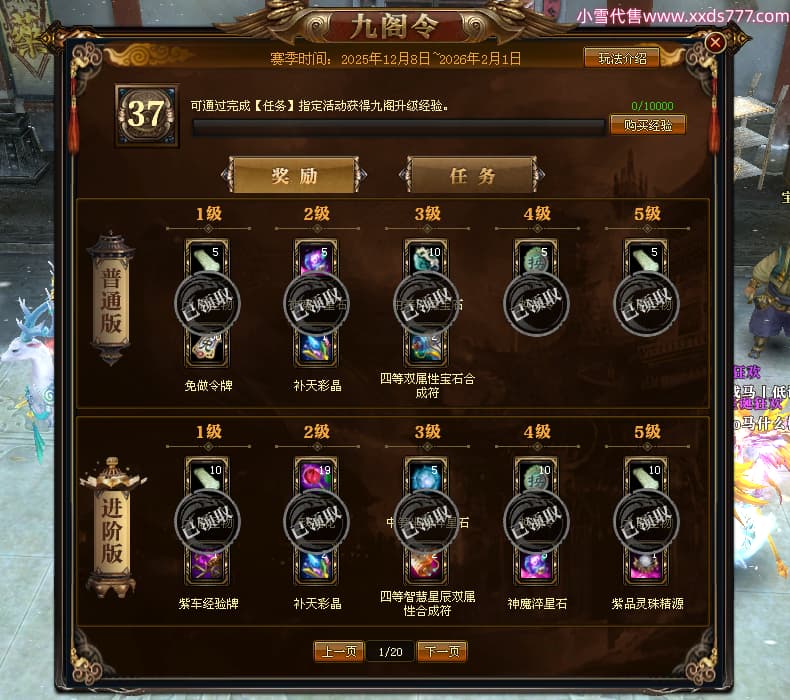Viewport: 790px width, 700px height.
Task: Select level 5 普通版 reward icon
Action: [646, 259]
